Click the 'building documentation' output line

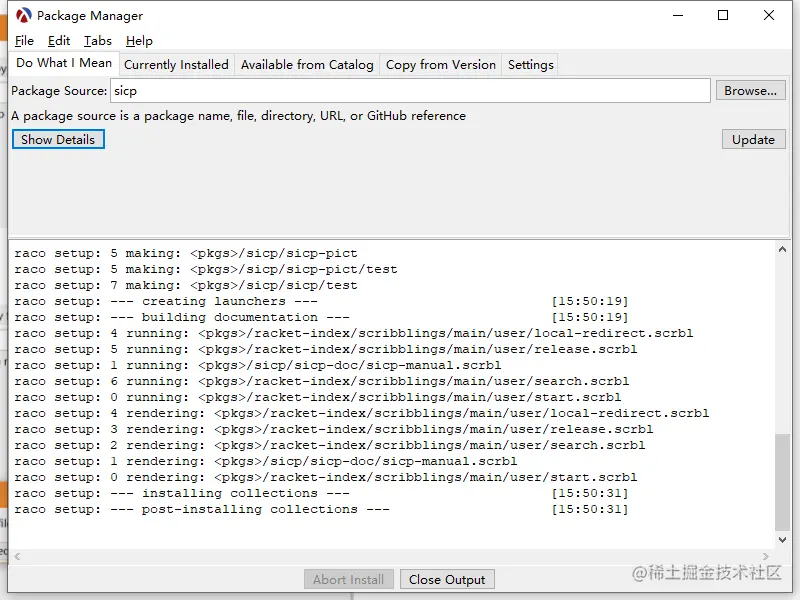321,317
